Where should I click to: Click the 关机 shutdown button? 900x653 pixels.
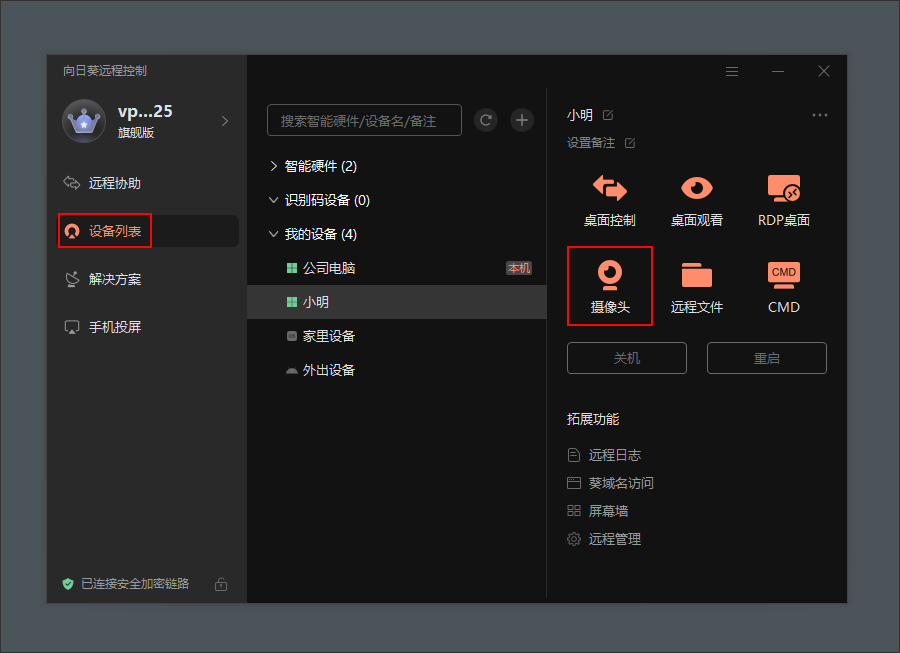(627, 358)
